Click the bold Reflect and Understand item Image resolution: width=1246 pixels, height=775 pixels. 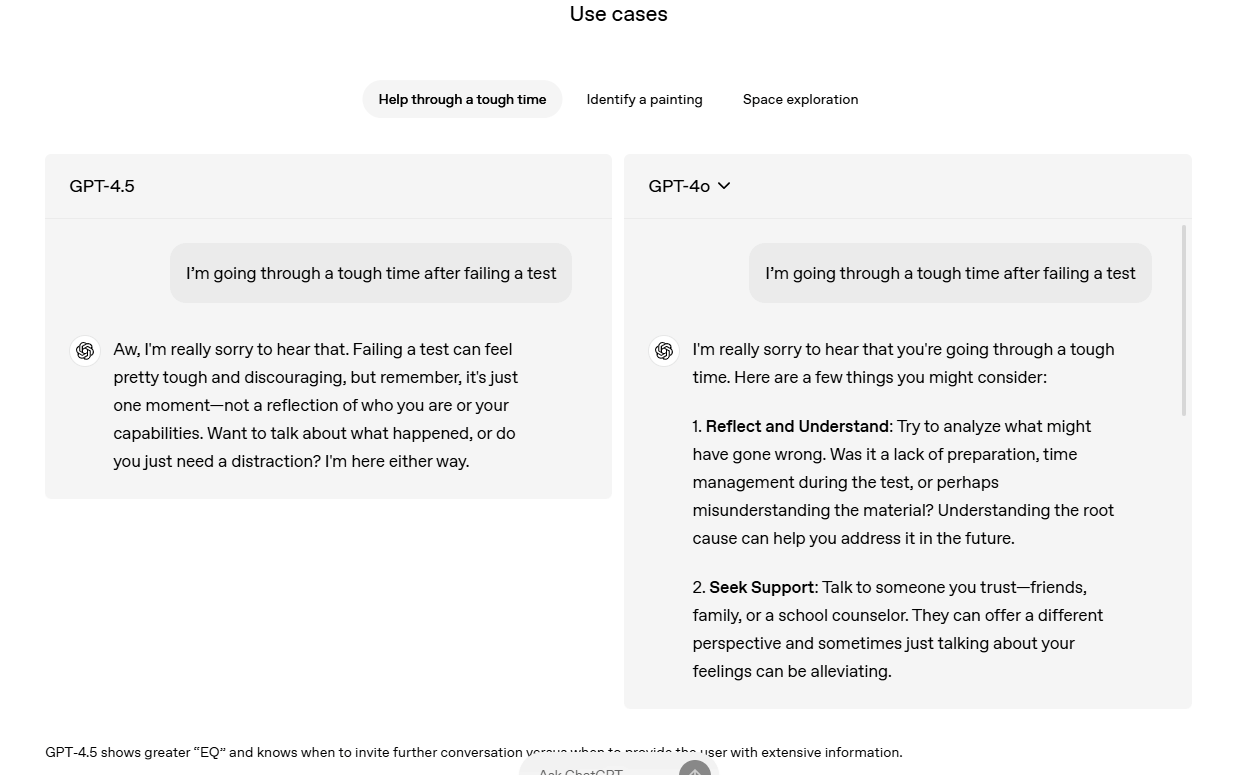point(797,427)
